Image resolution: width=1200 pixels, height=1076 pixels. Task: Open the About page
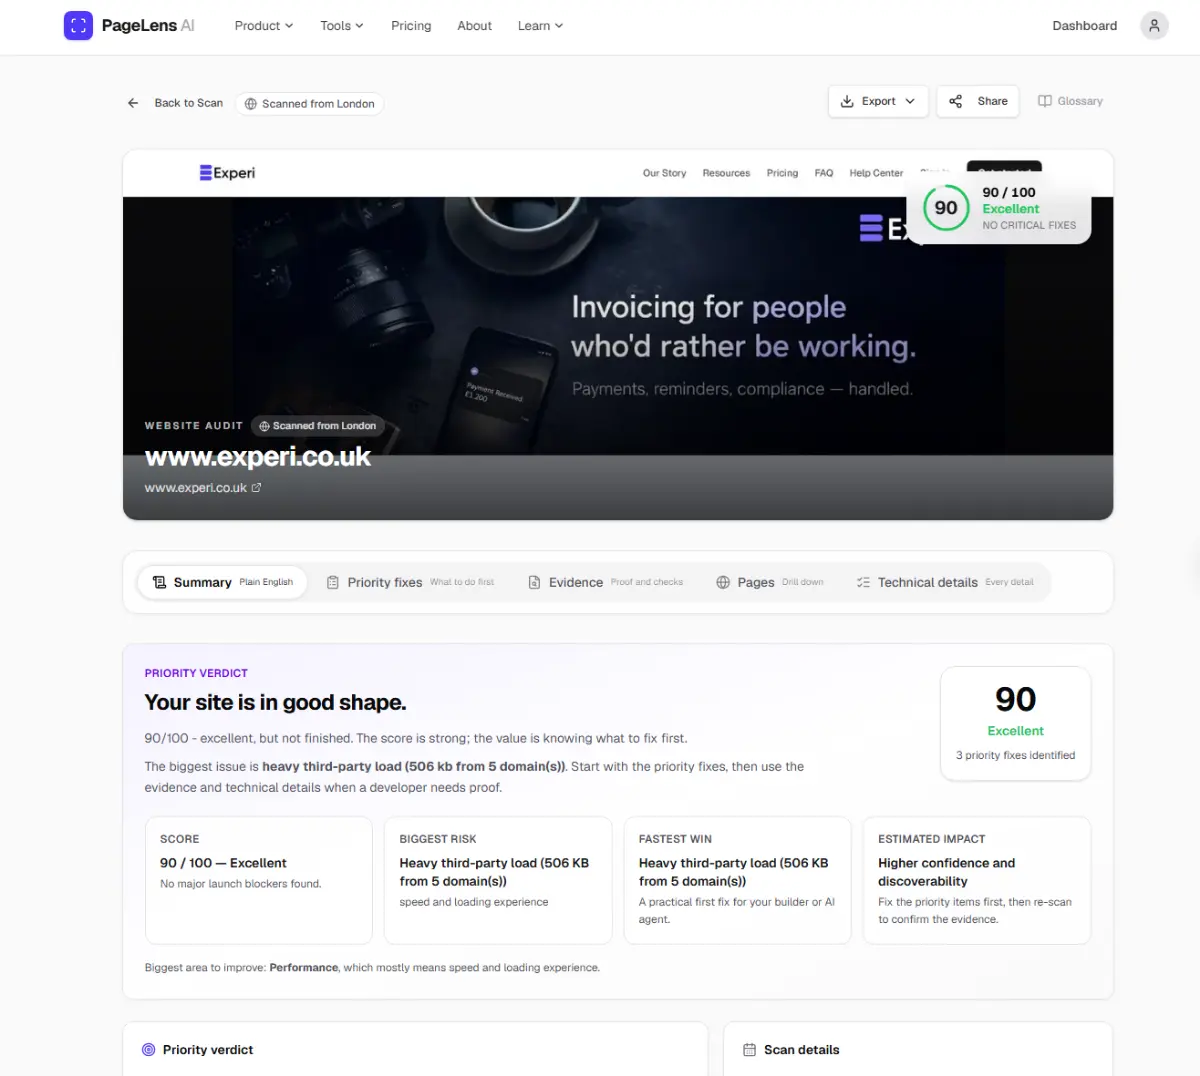(474, 26)
